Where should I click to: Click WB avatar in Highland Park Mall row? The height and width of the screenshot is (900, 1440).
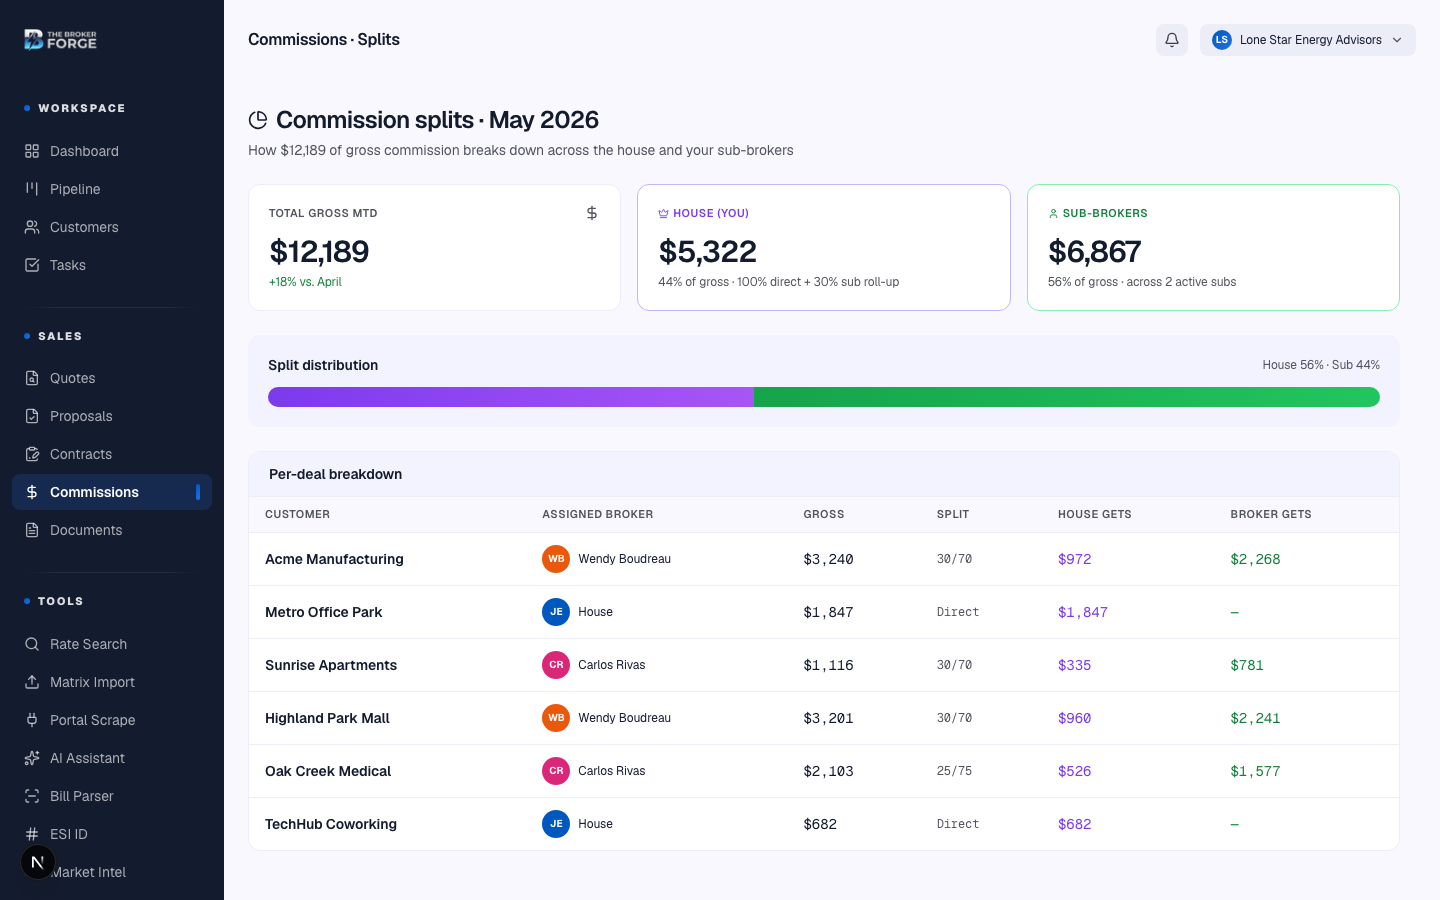(556, 718)
